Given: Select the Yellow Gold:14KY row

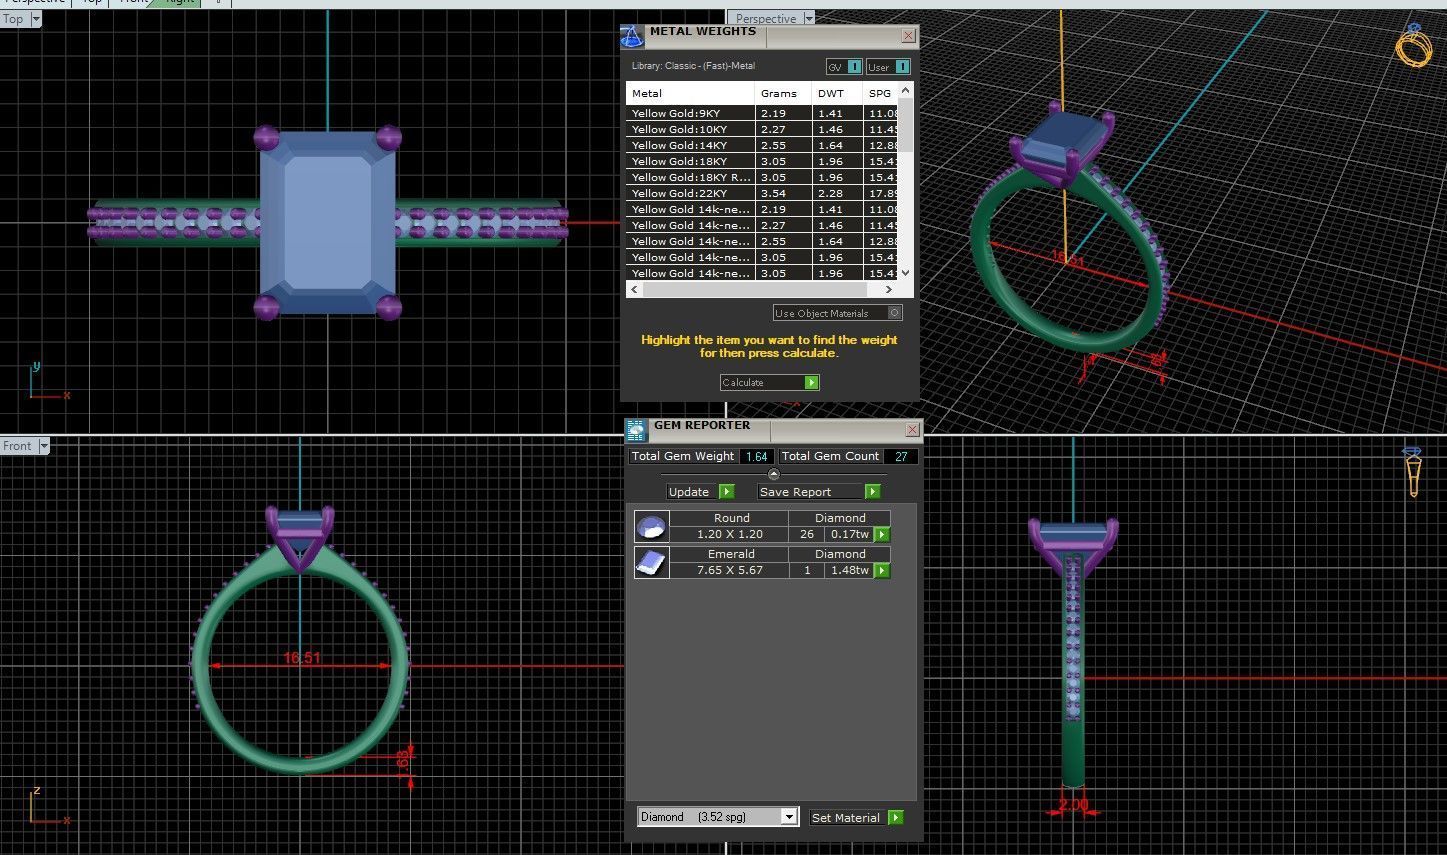Looking at the screenshot, I should point(762,145).
